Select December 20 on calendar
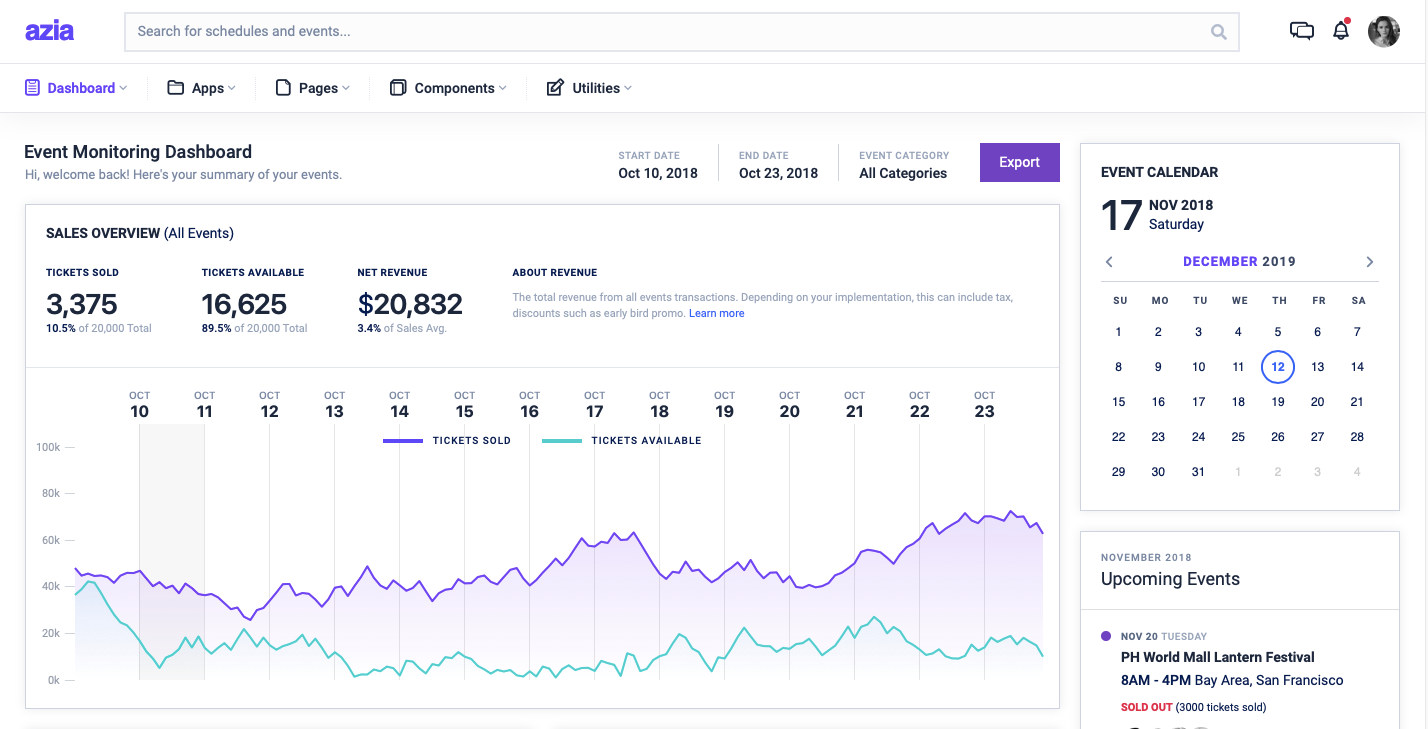Image resolution: width=1428 pixels, height=729 pixels. 1317,402
